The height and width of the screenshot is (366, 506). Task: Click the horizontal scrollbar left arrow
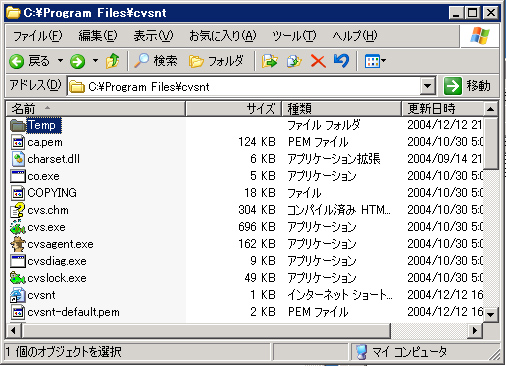pyautogui.click(x=13, y=330)
